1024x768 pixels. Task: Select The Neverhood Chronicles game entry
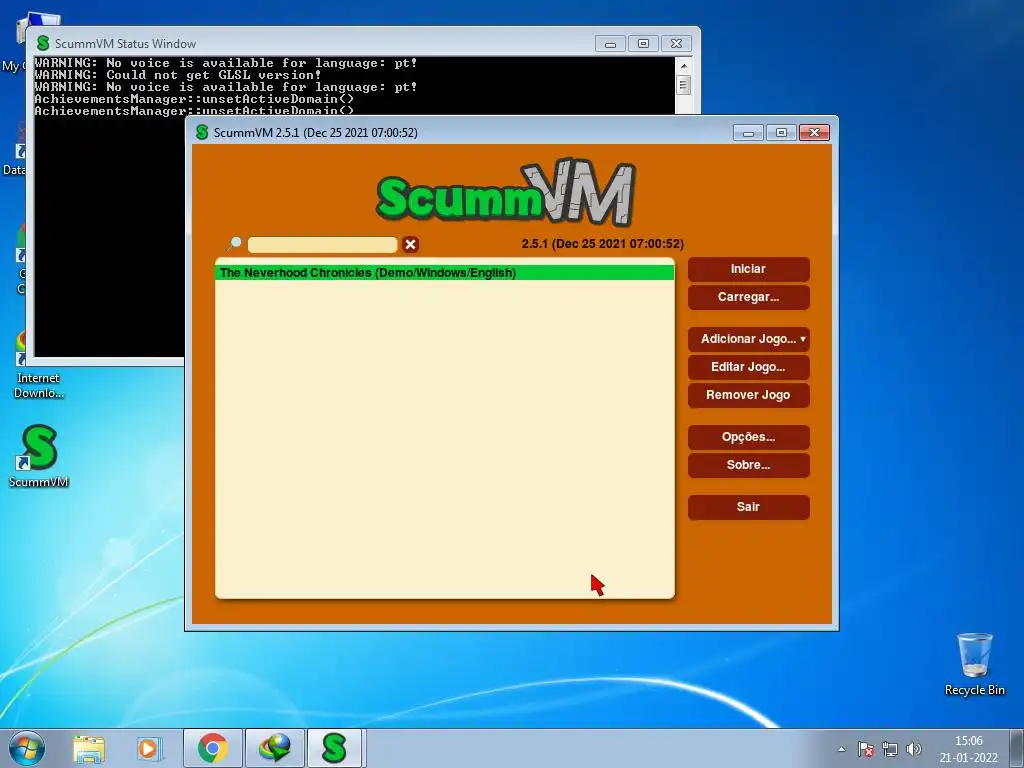coord(444,273)
